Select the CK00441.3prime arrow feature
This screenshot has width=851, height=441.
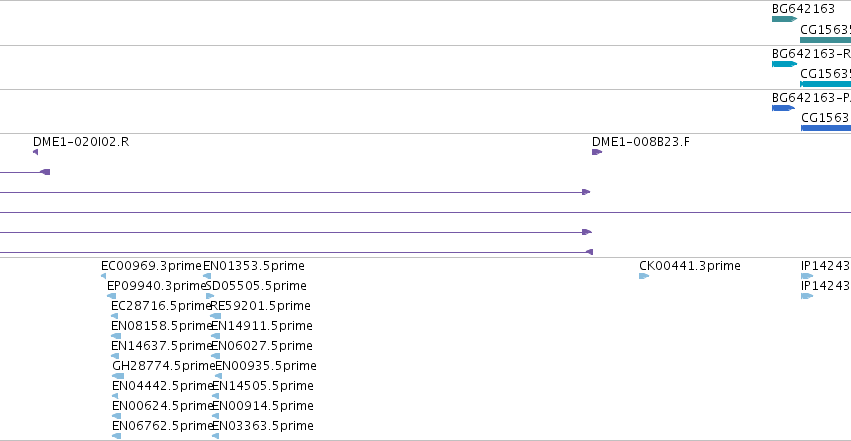644,276
